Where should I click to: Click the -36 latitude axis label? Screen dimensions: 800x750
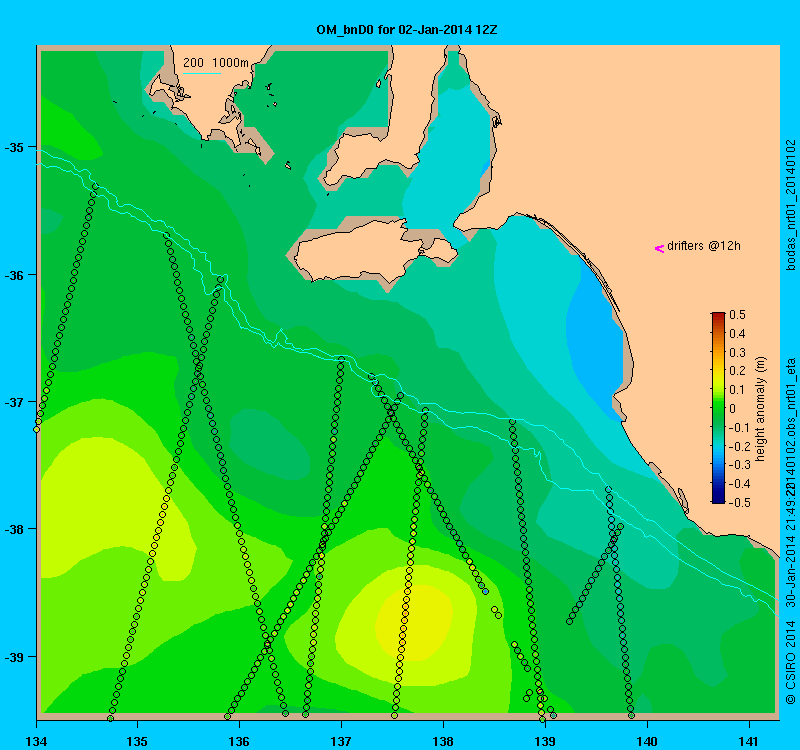point(14,275)
